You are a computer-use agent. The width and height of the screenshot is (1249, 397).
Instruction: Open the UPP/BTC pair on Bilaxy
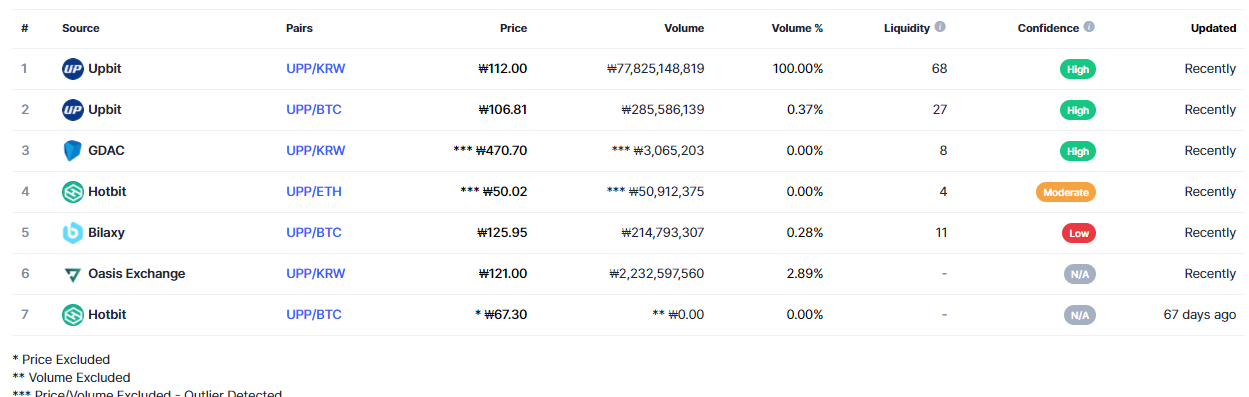point(313,233)
